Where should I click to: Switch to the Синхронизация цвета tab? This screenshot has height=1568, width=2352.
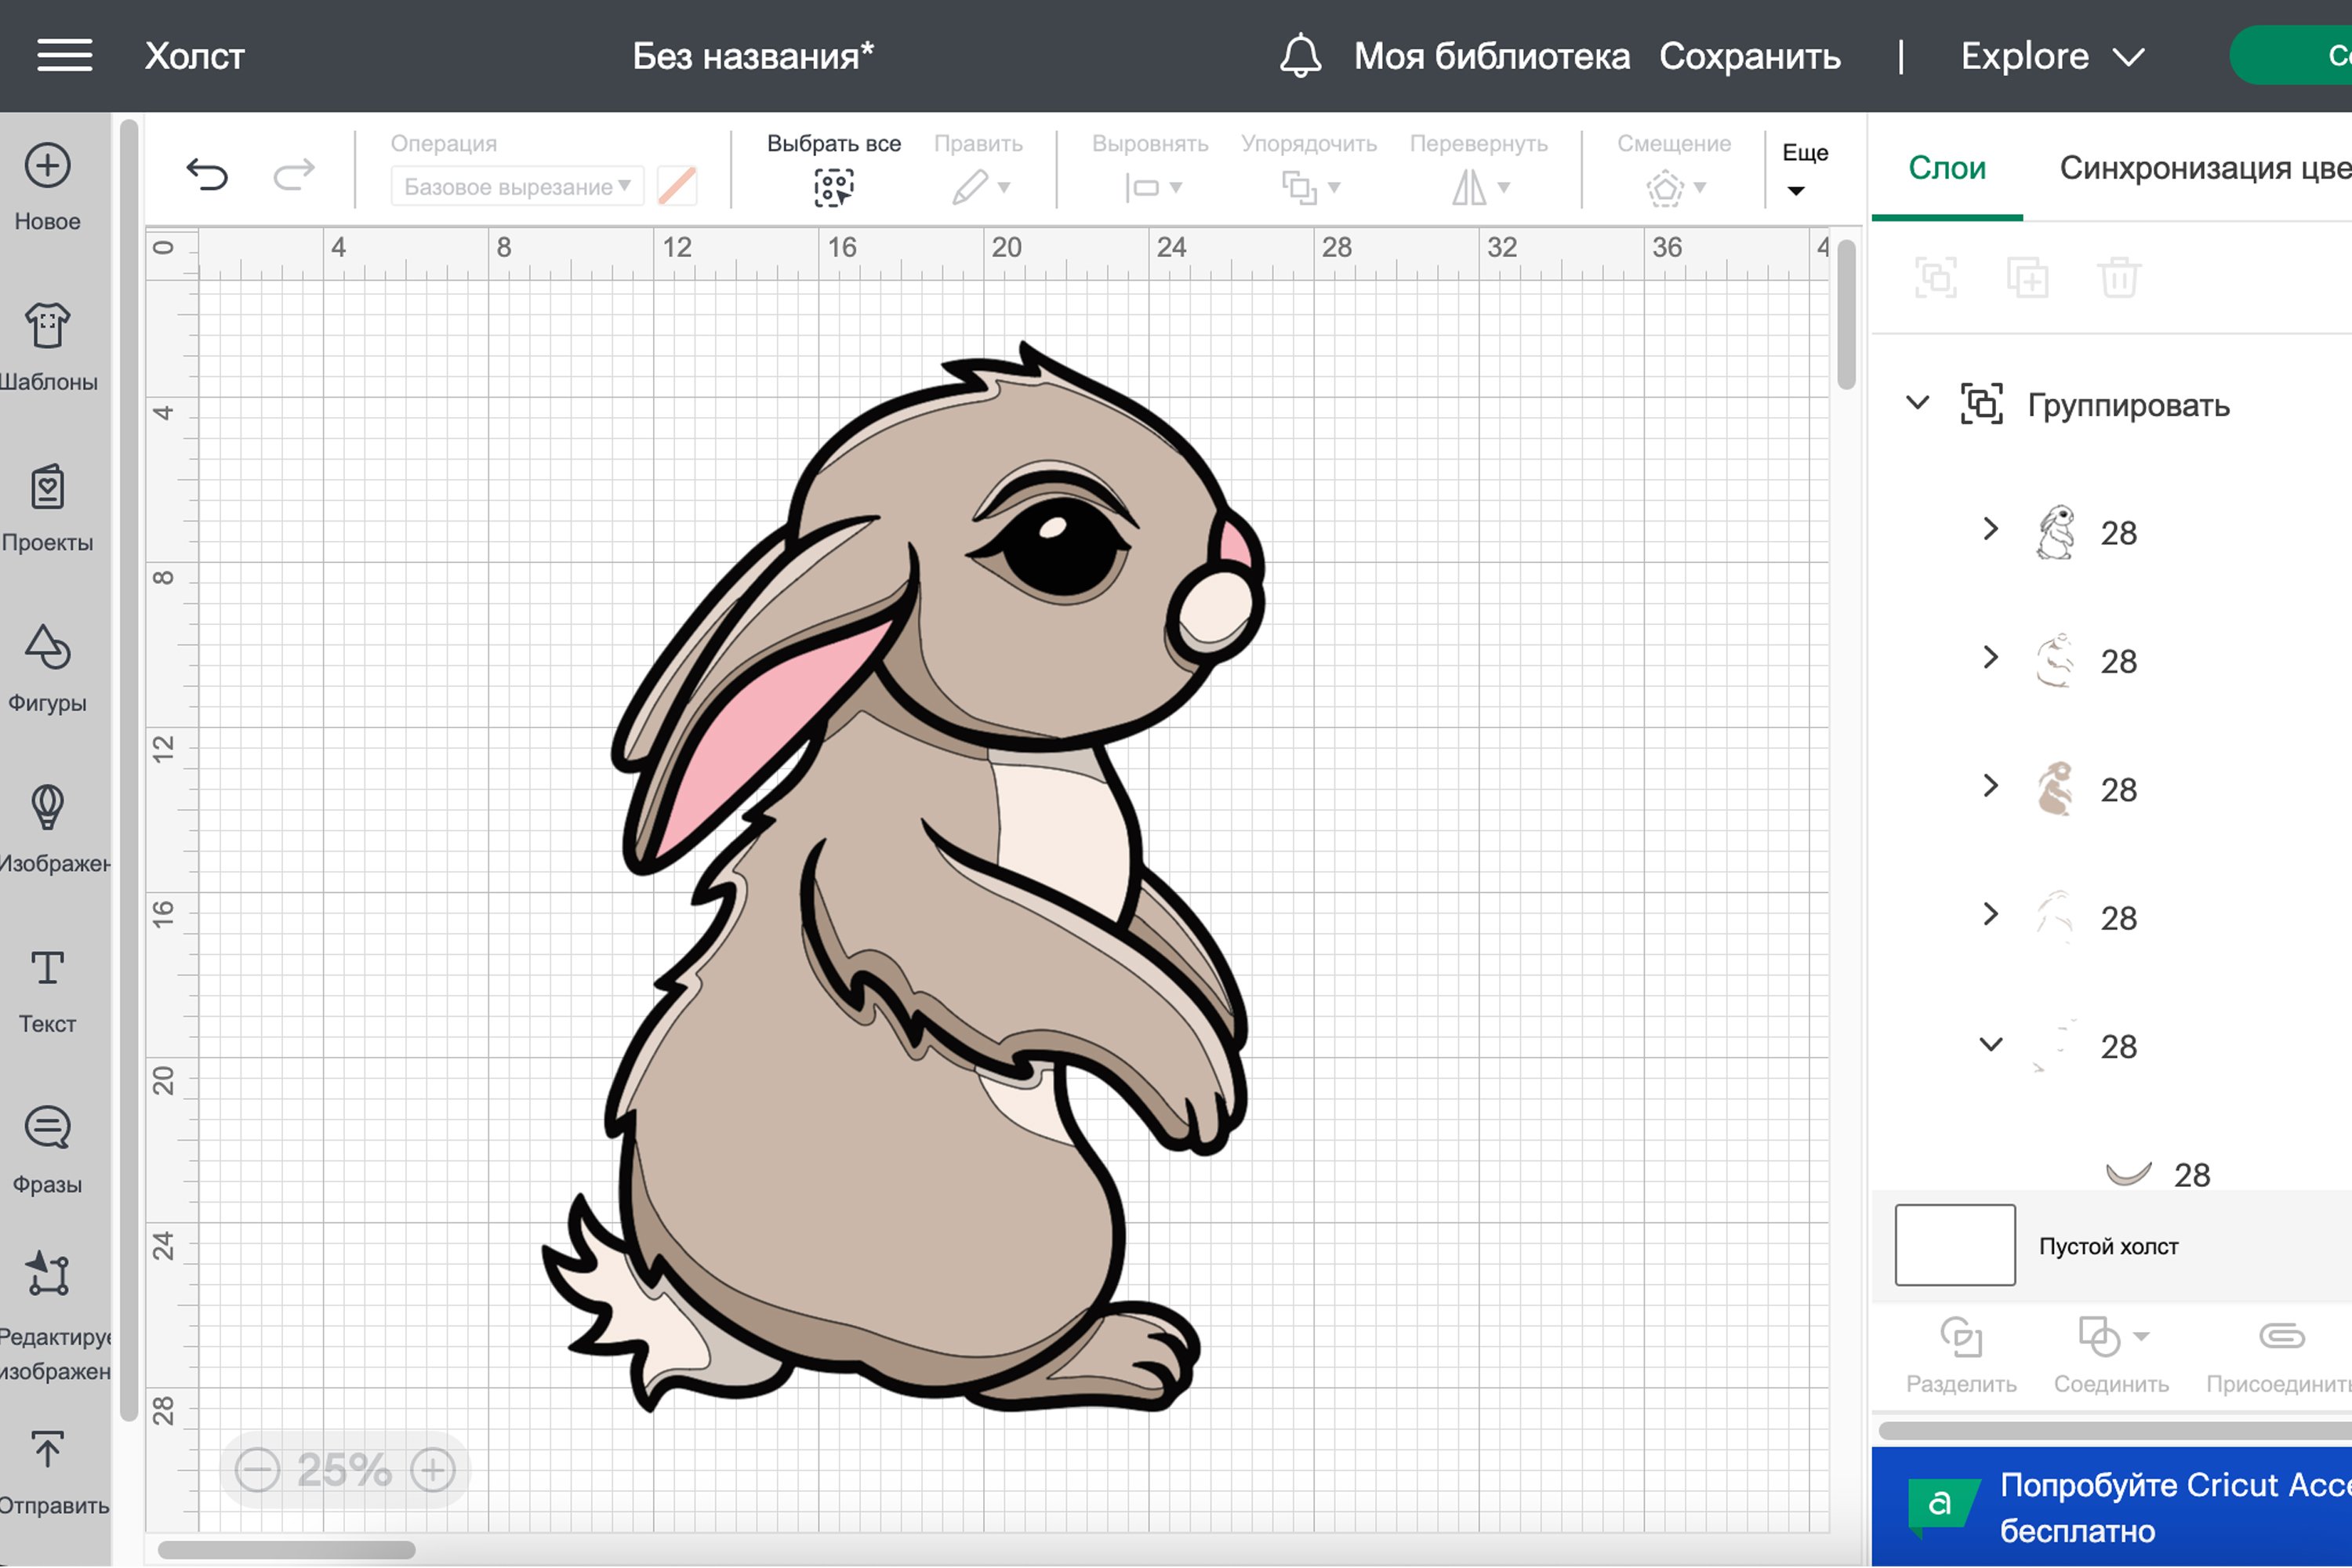coord(2204,168)
